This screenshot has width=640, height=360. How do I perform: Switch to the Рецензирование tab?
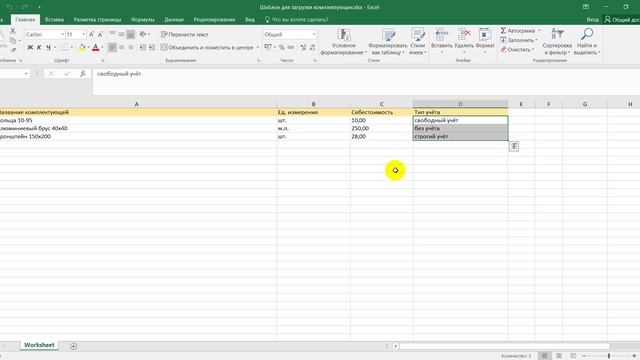pyautogui.click(x=214, y=20)
